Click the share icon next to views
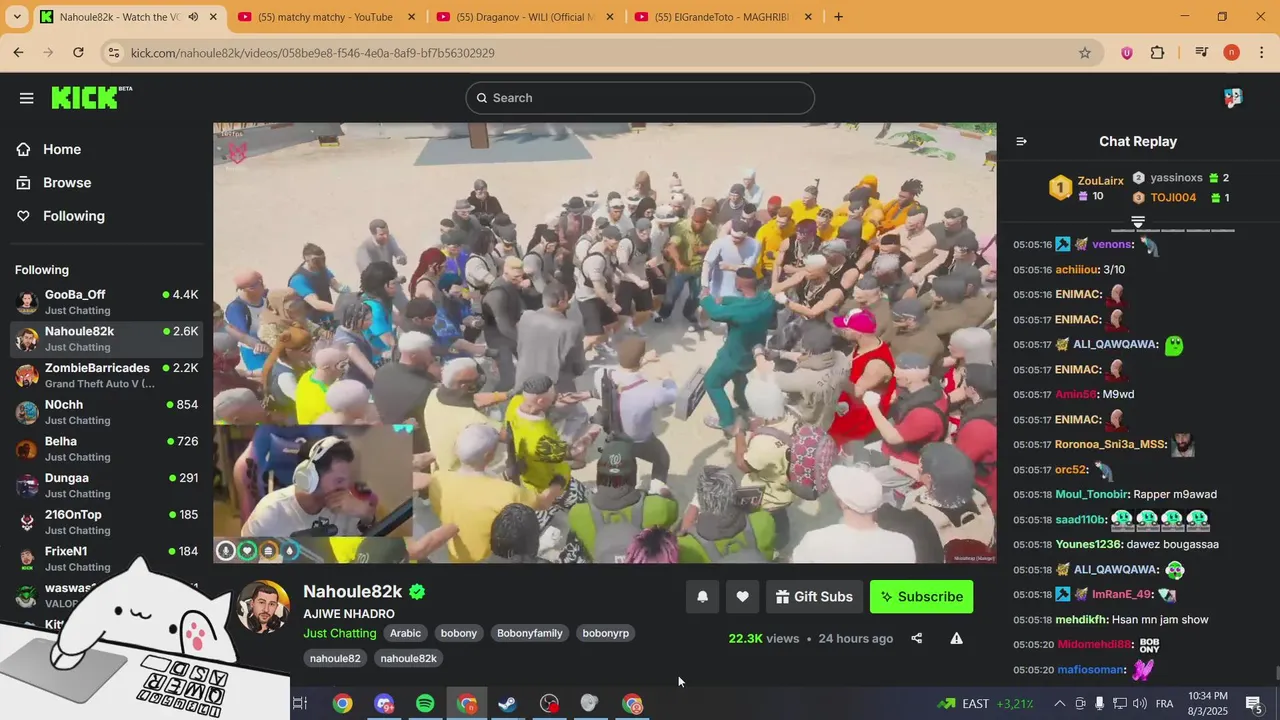The image size is (1280, 720). click(916, 638)
